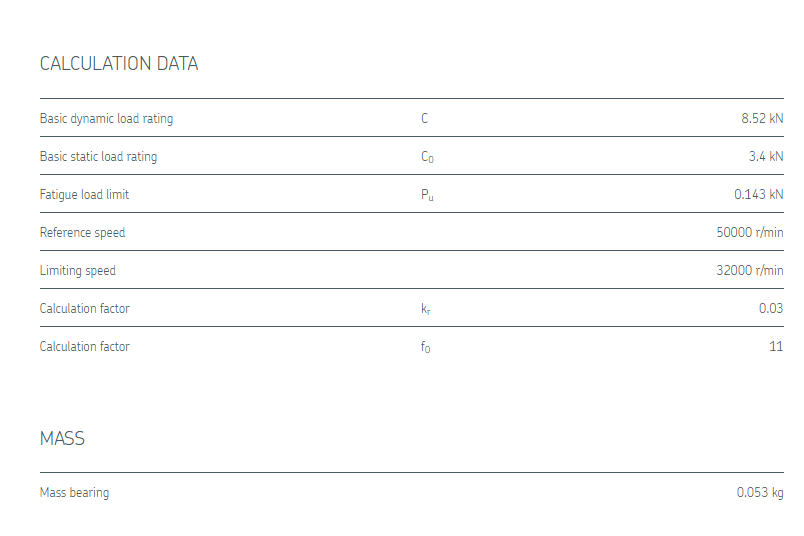Select the 3.4 kN value
The height and width of the screenshot is (536, 804).
point(766,157)
